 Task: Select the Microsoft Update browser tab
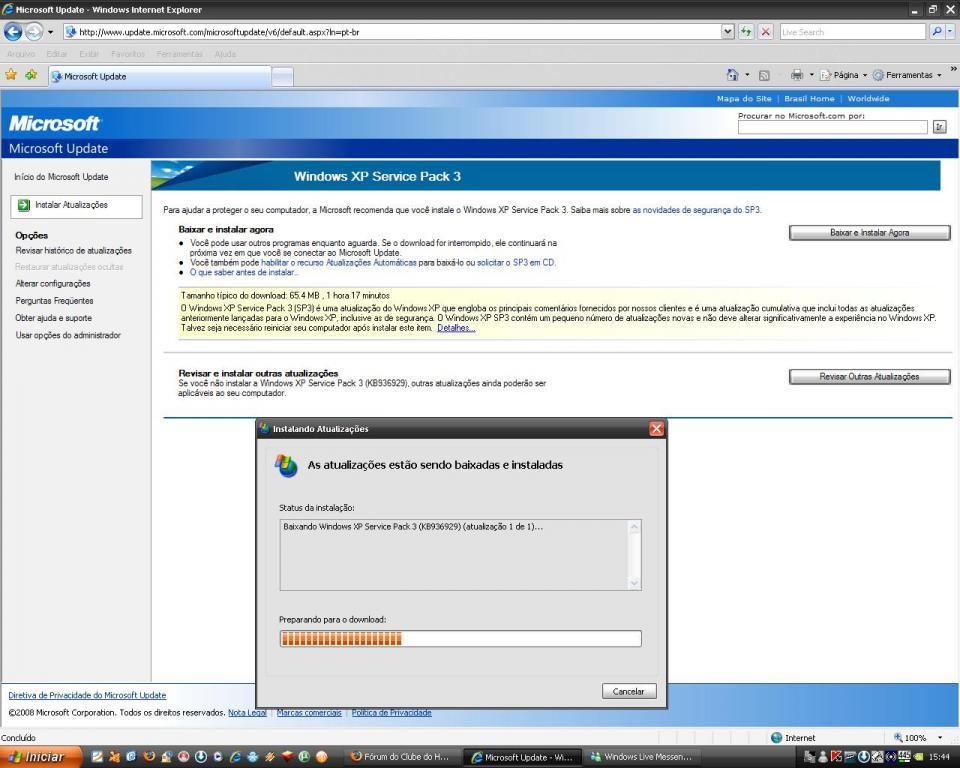point(160,76)
